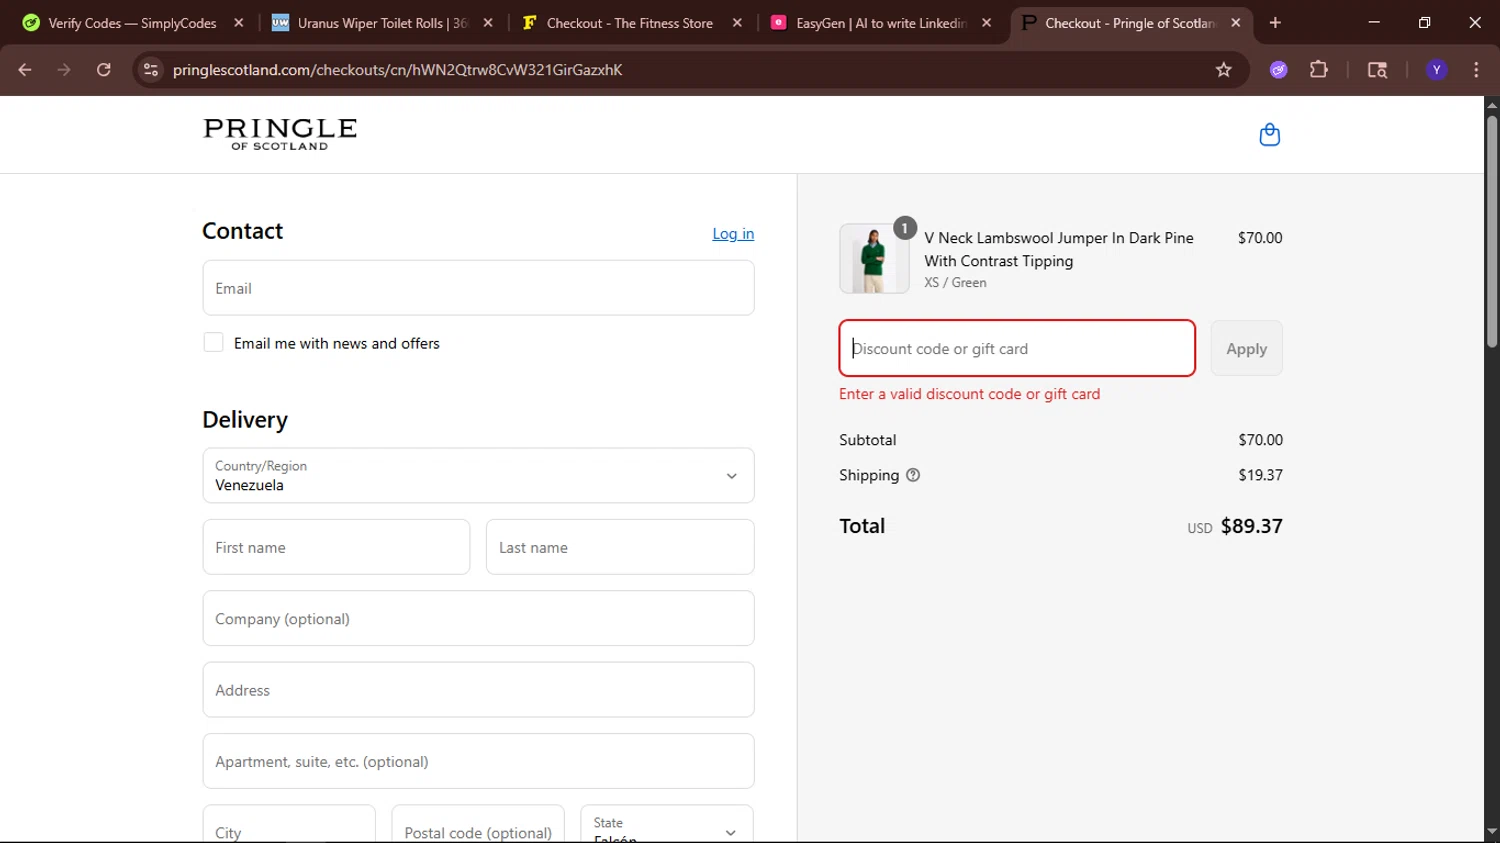Viewport: 1500px width, 843px height.
Task: Tick Email me with news and offers
Action: (x=213, y=342)
